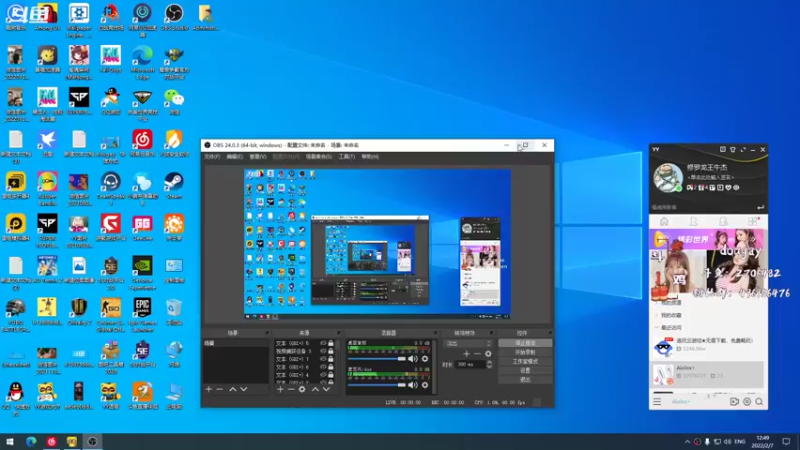This screenshot has width=800, height=450.
Task: Adjust 麦克风/Aux volume slider
Action: (x=377, y=385)
